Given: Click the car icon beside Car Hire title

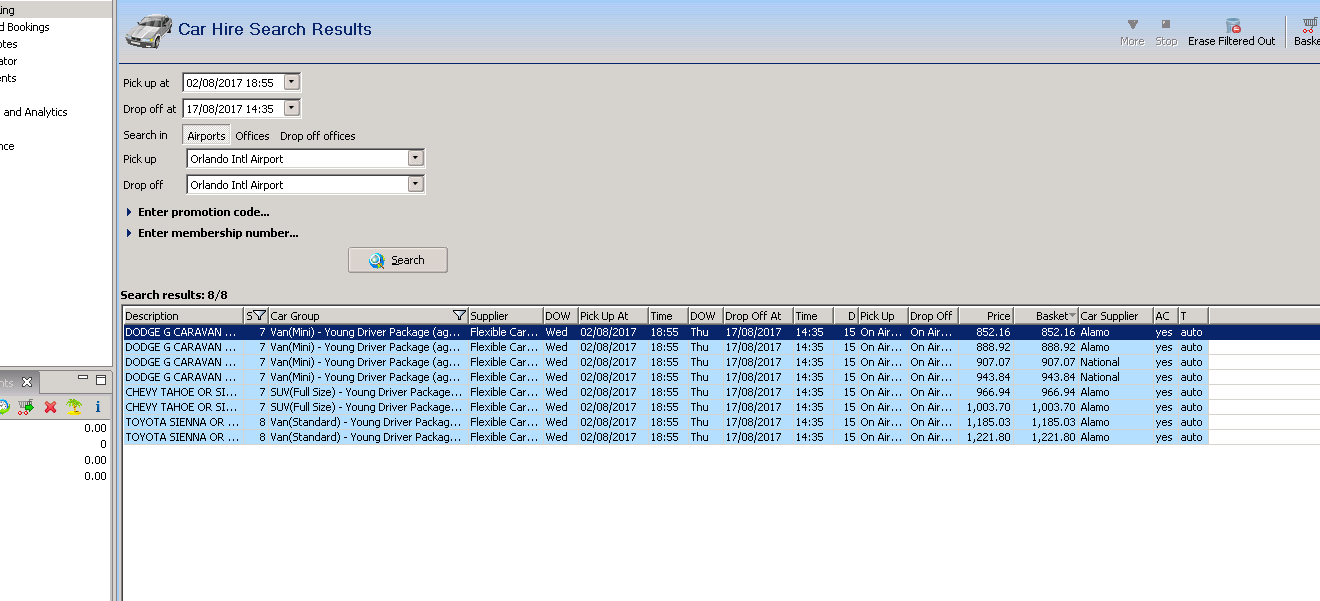Looking at the screenshot, I should coord(148,30).
